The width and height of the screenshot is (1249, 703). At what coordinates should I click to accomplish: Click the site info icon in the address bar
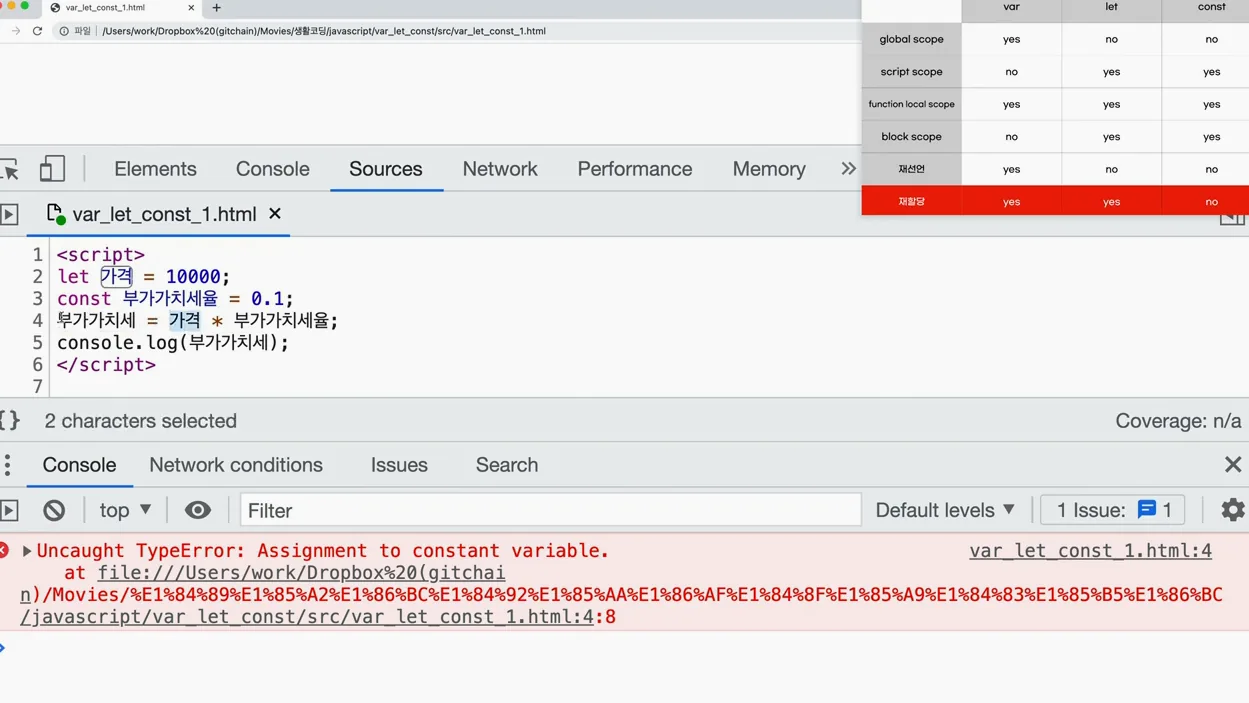coord(64,31)
